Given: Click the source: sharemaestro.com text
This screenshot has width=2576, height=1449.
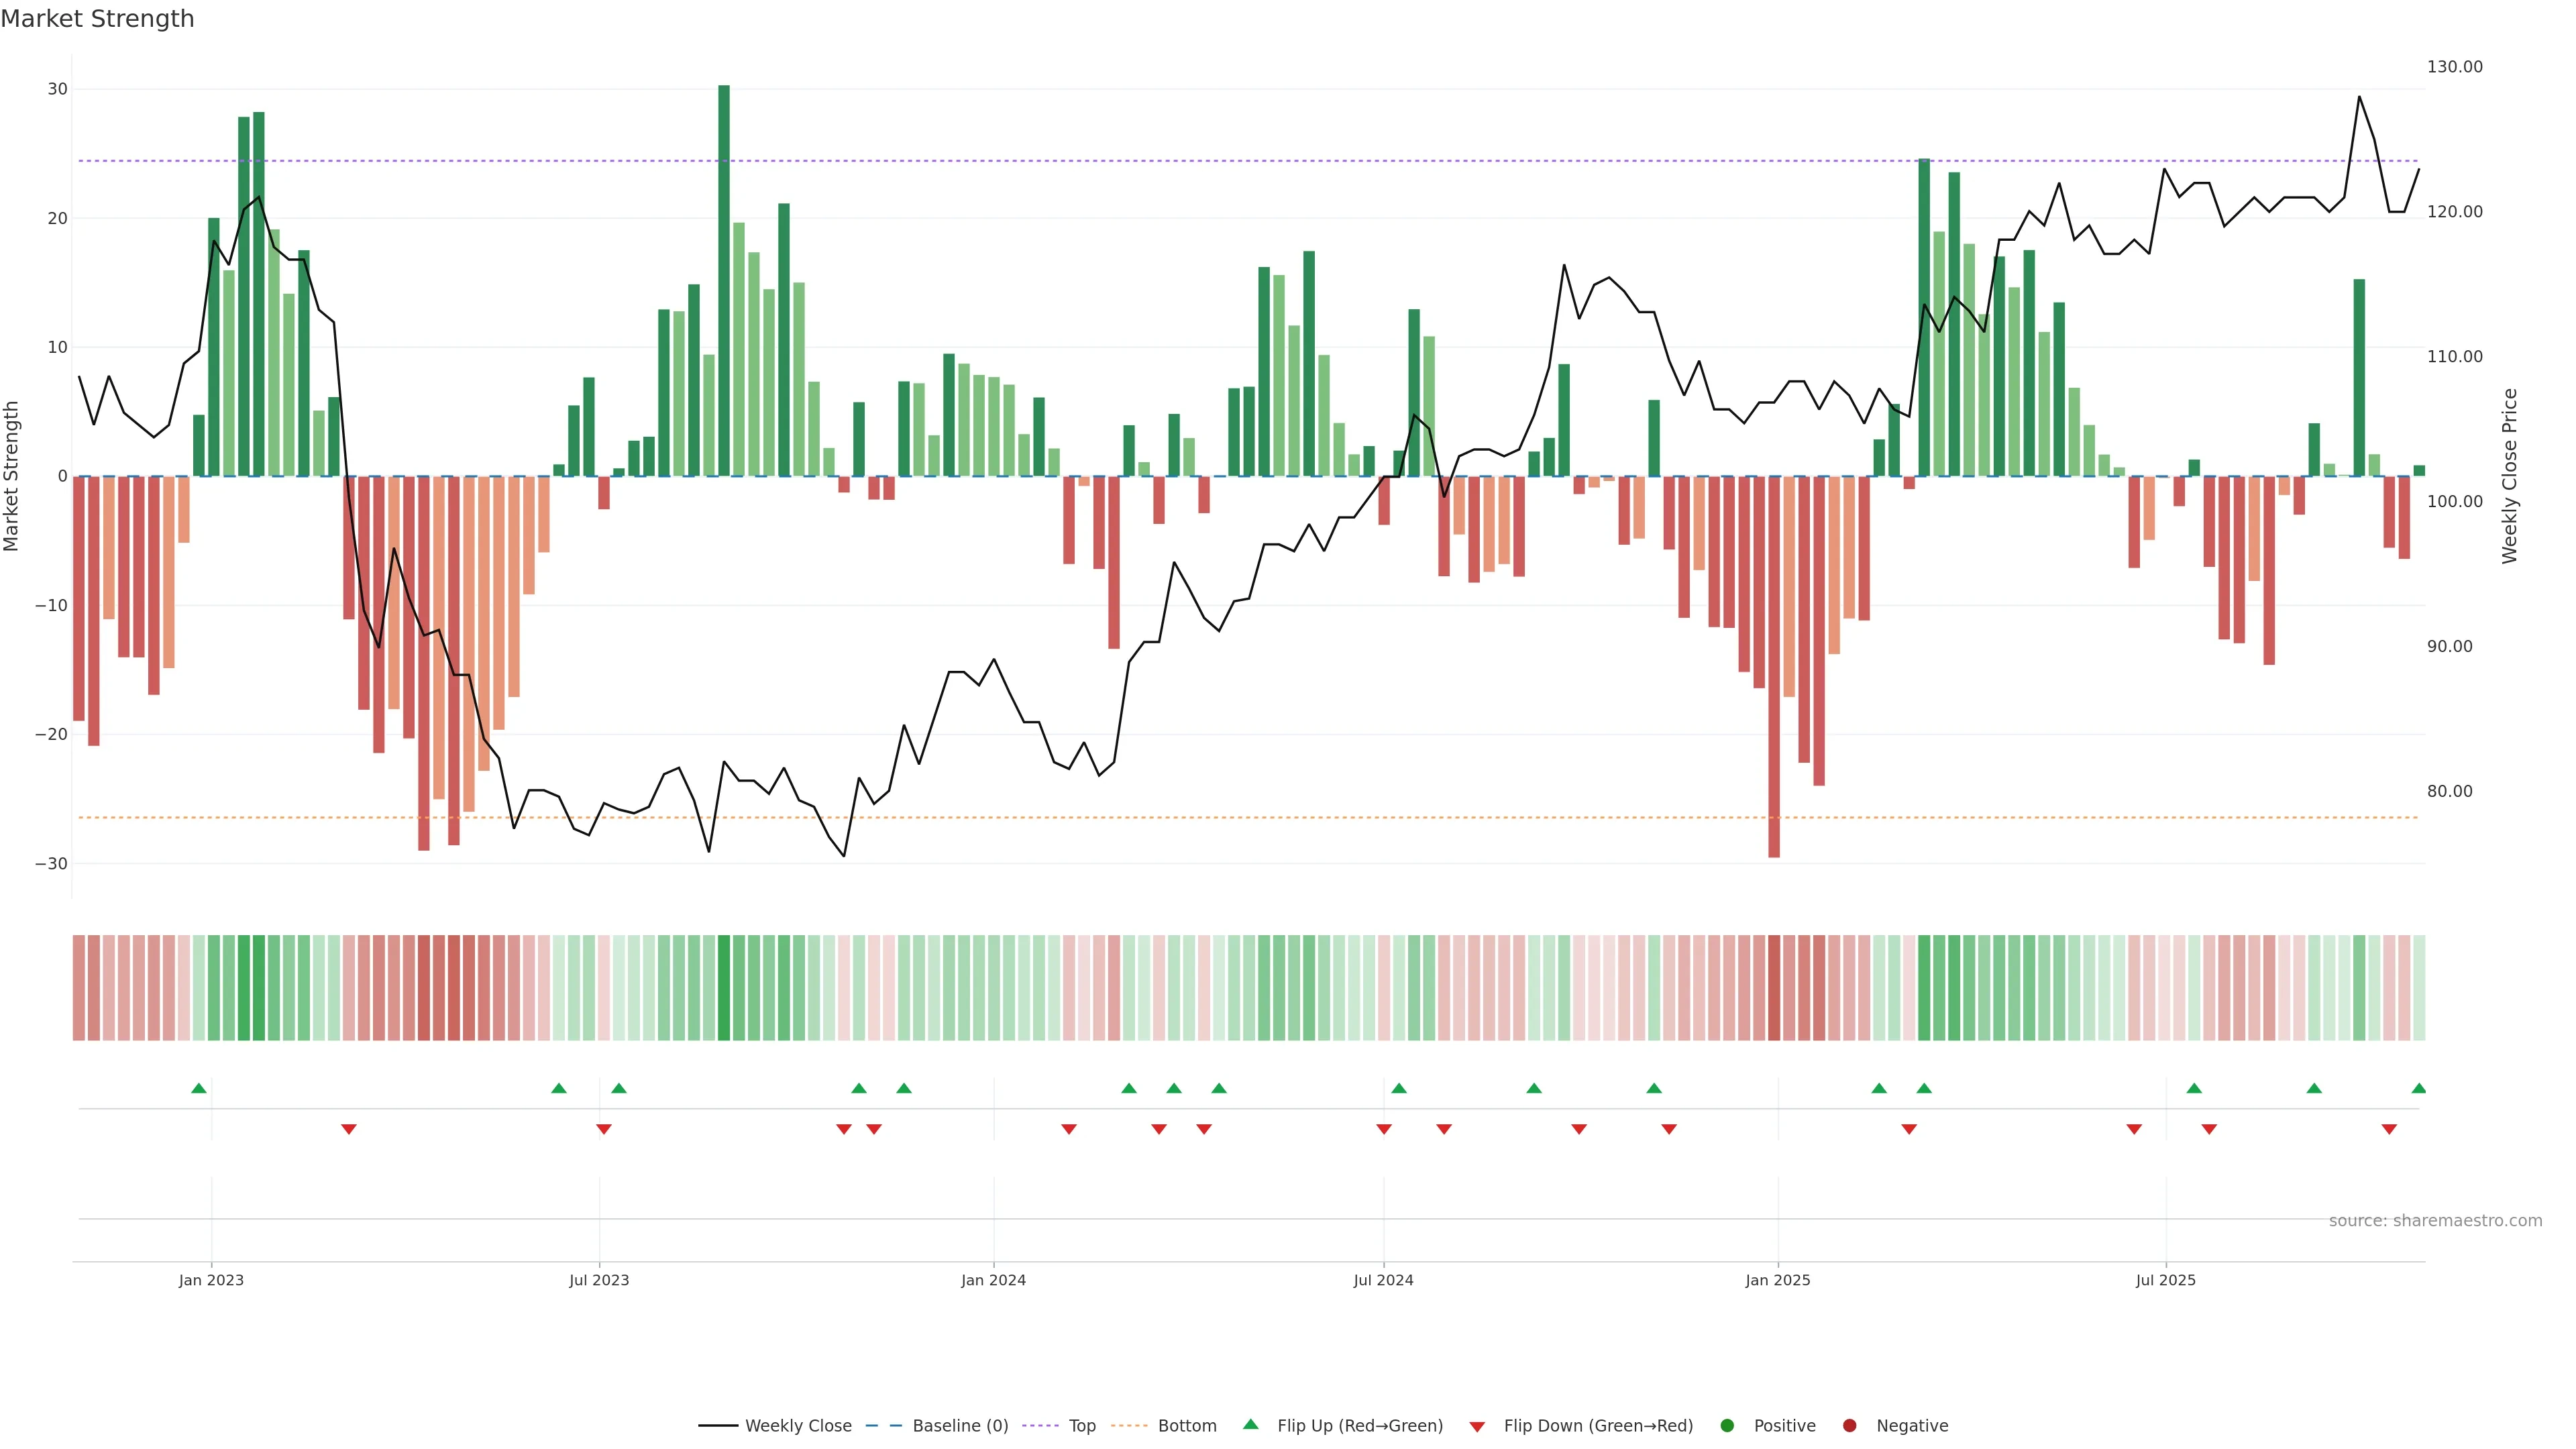Looking at the screenshot, I should point(2435,1220).
